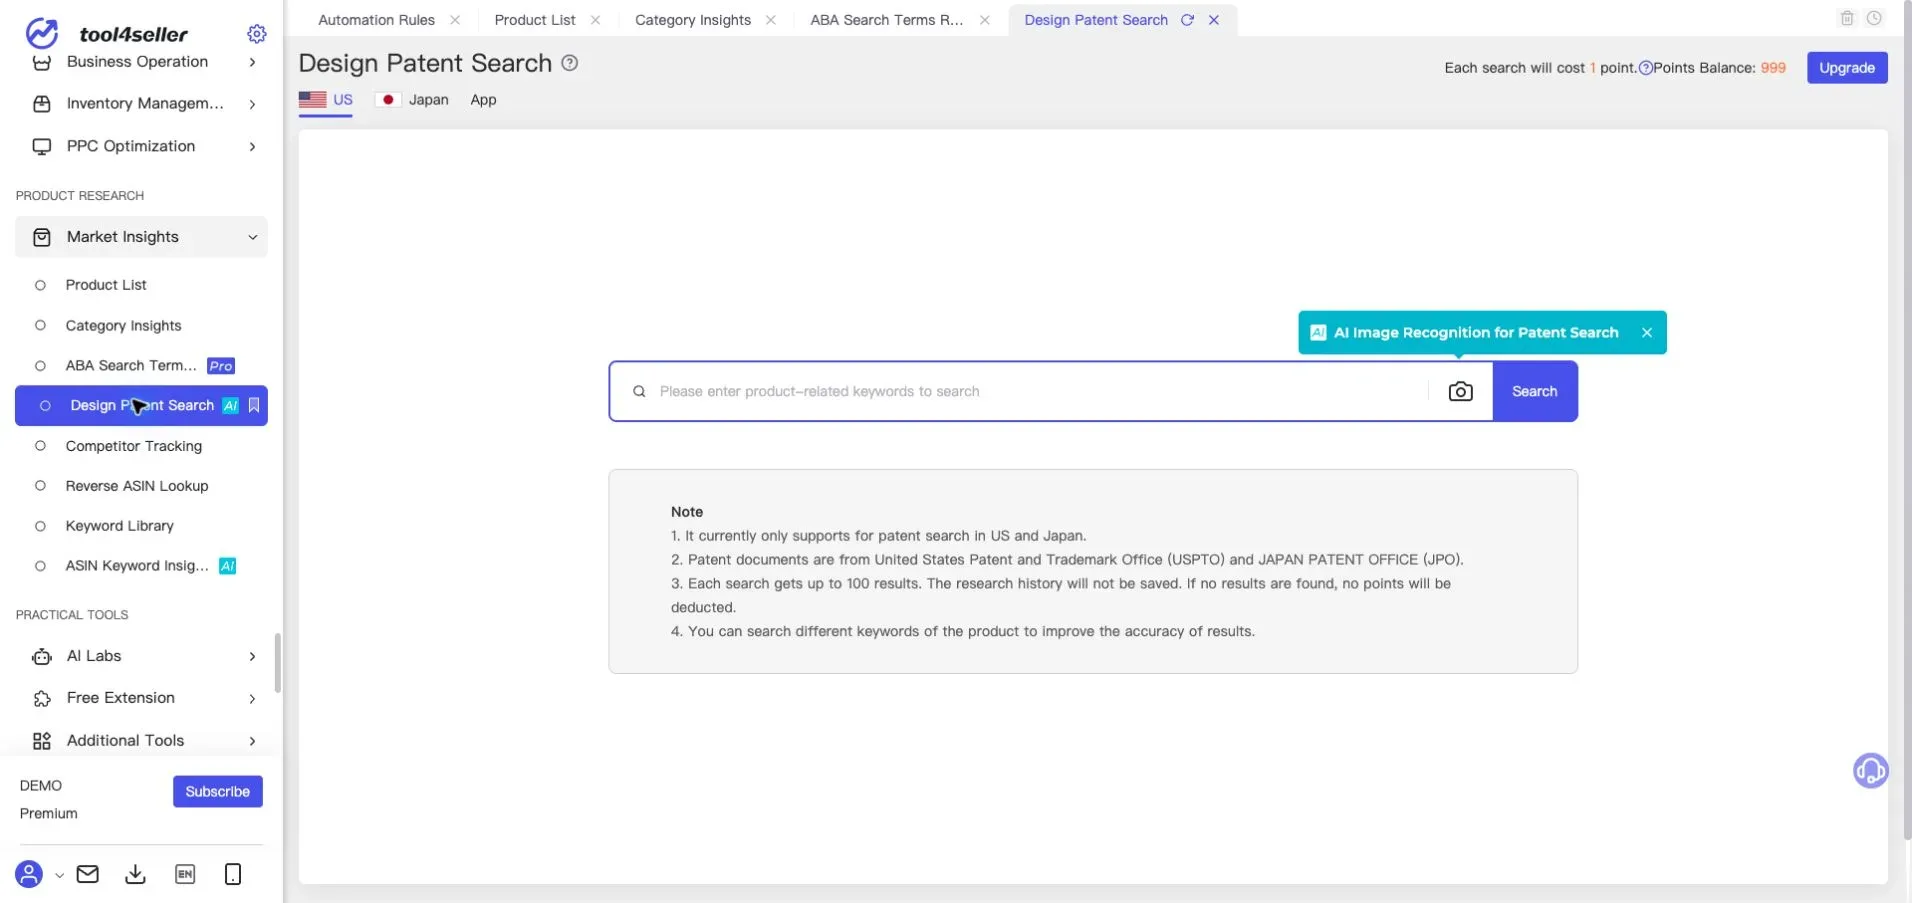Close the ABA Search Terms tab
Viewport: 1912px width, 903px height.
point(985,20)
